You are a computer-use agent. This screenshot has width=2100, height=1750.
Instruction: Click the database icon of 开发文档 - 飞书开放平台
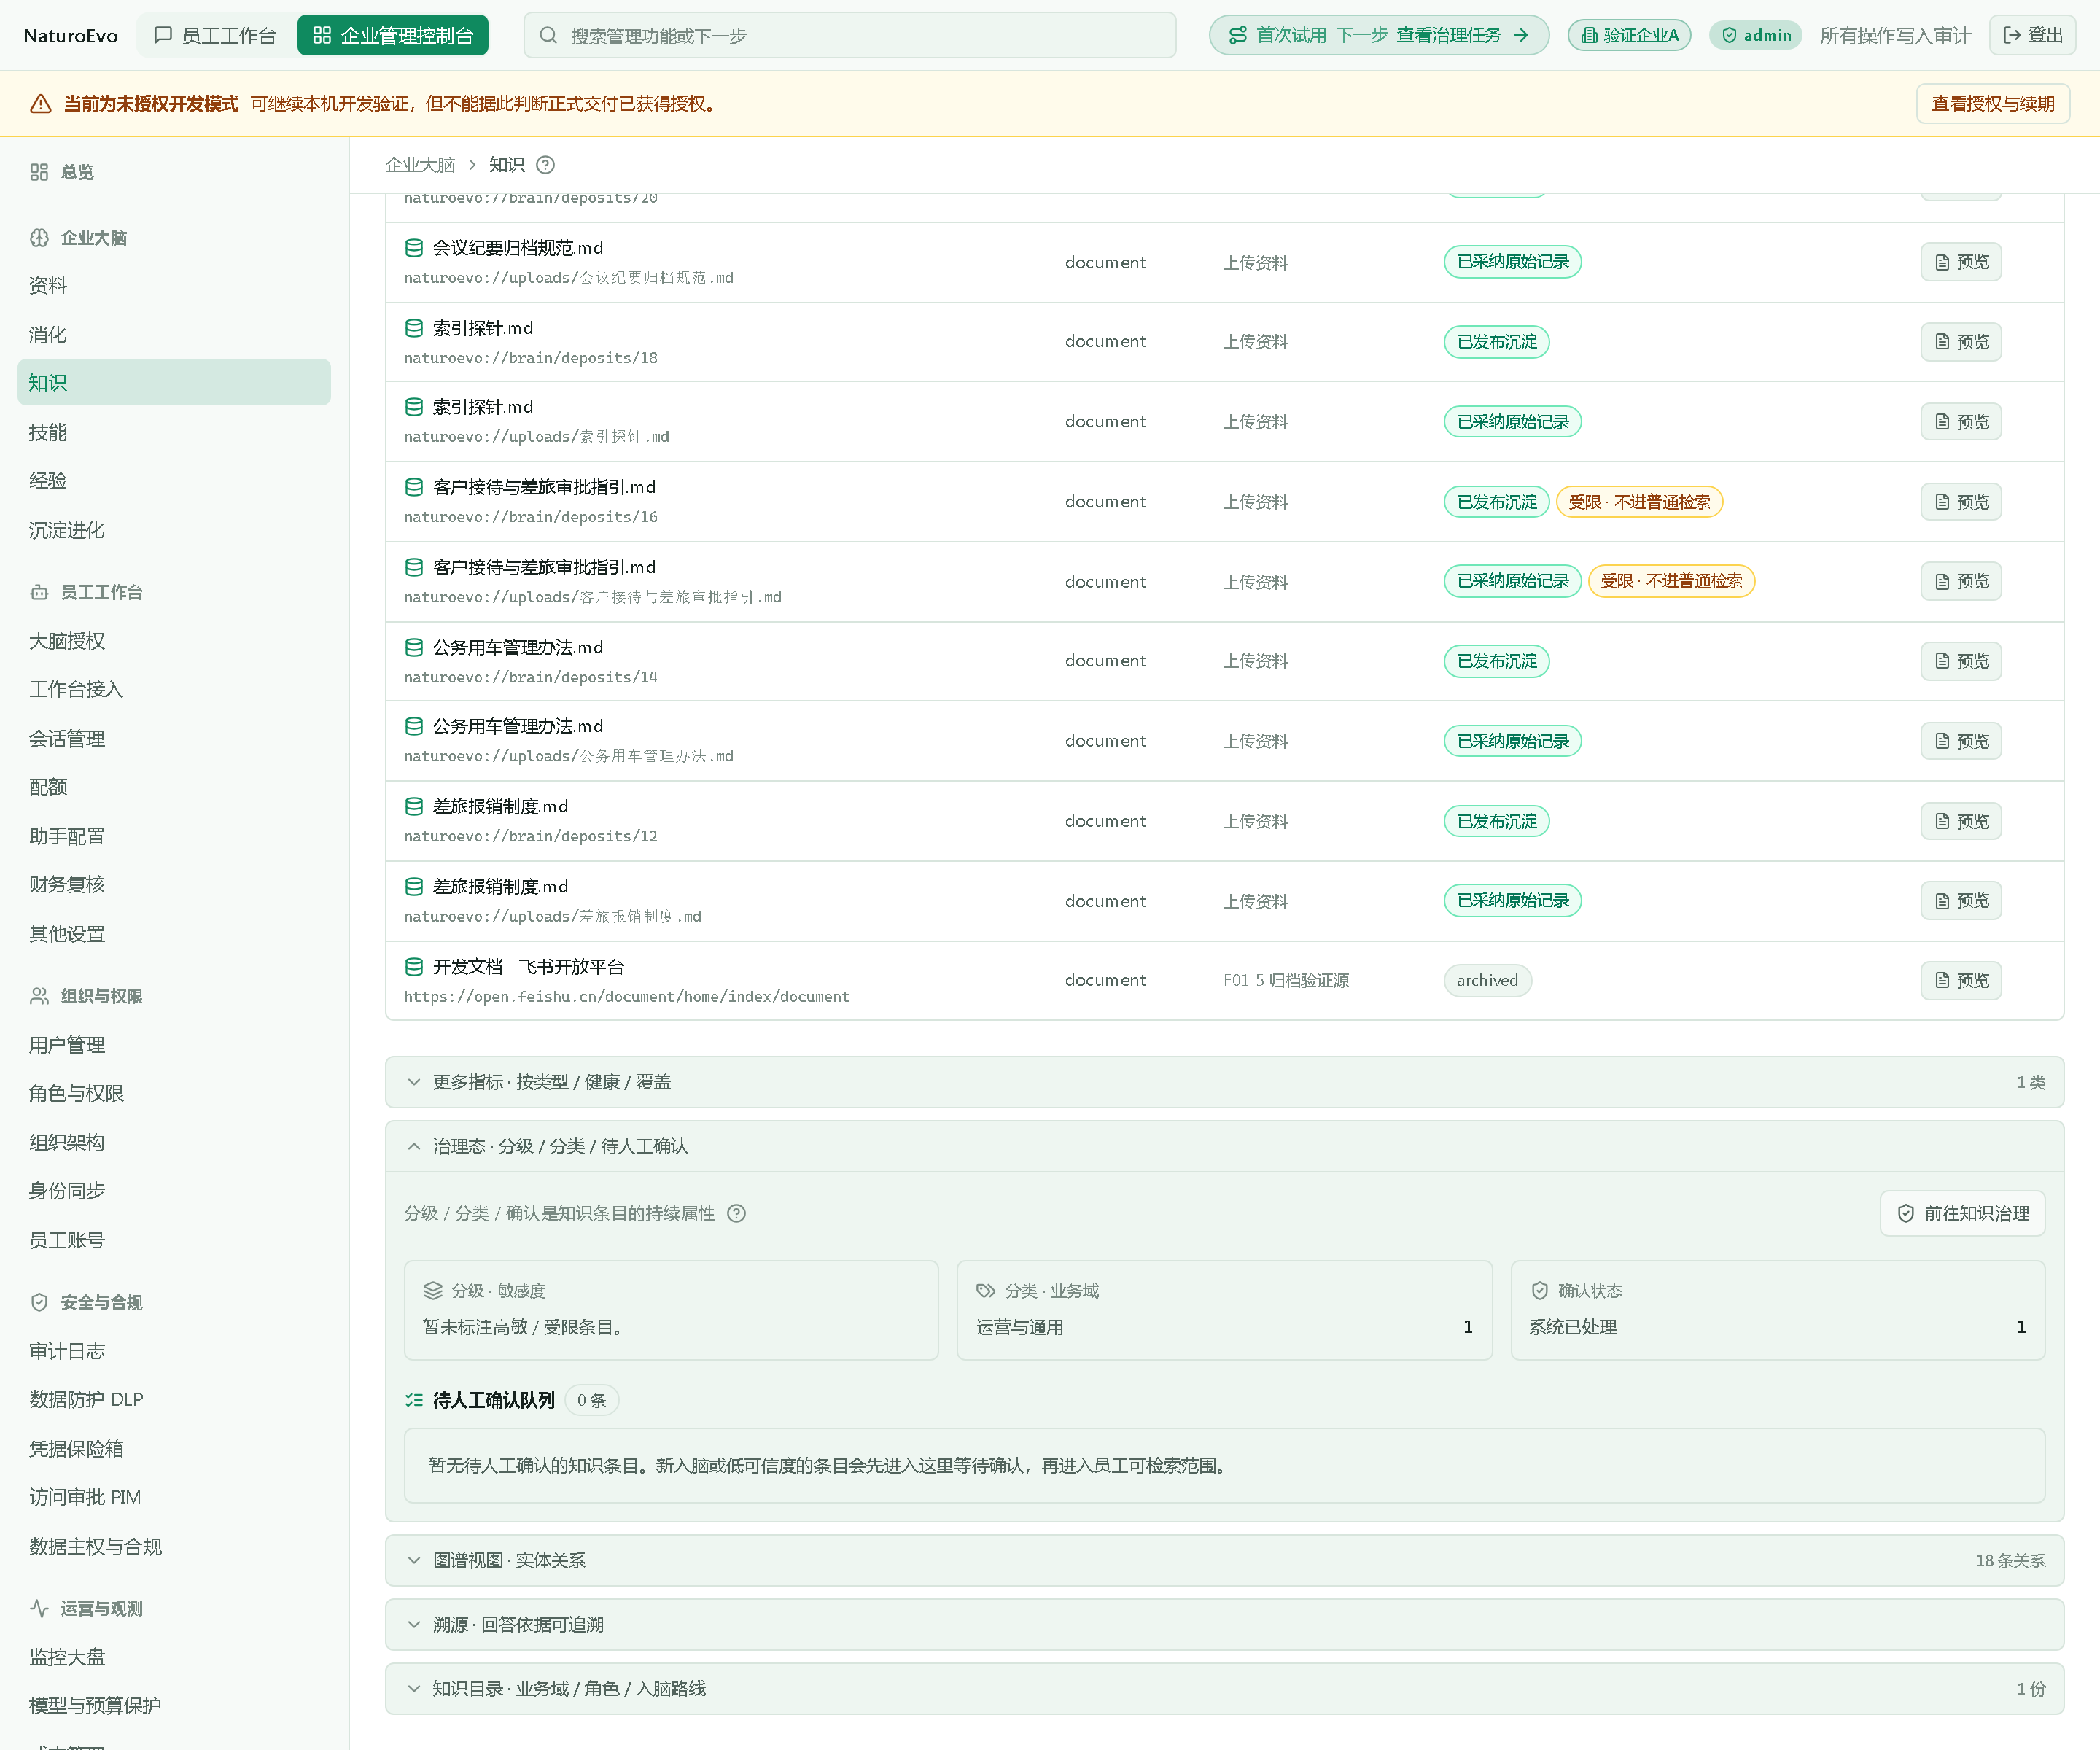pyautogui.click(x=414, y=967)
